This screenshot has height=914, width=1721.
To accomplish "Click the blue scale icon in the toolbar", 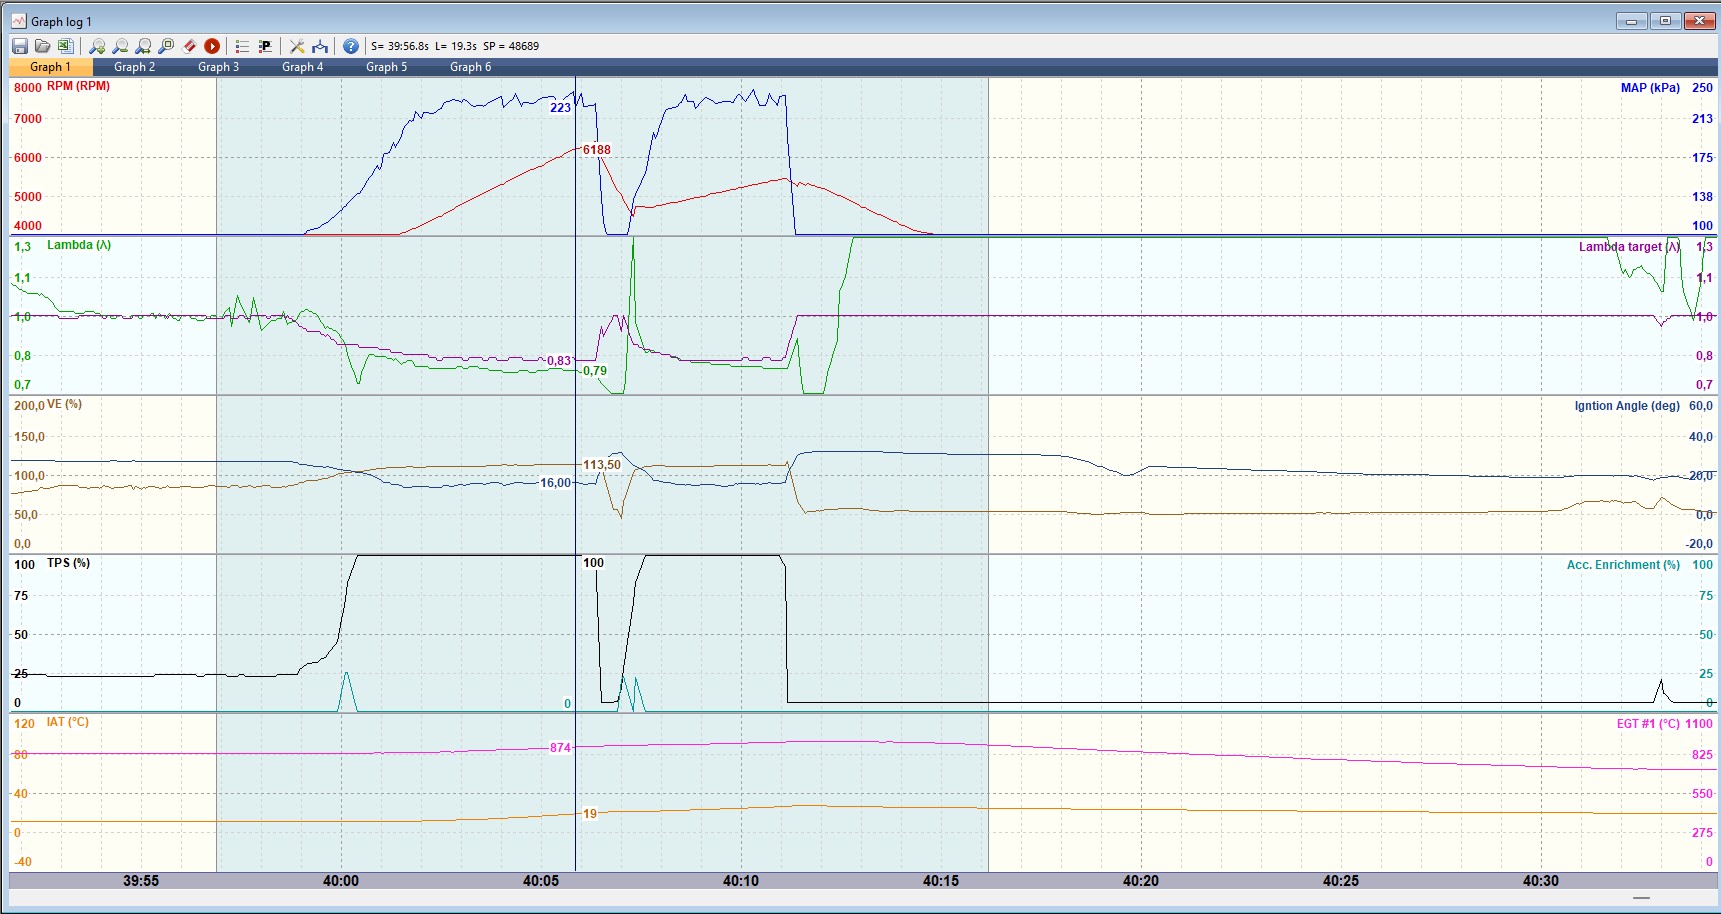I will coord(320,46).
